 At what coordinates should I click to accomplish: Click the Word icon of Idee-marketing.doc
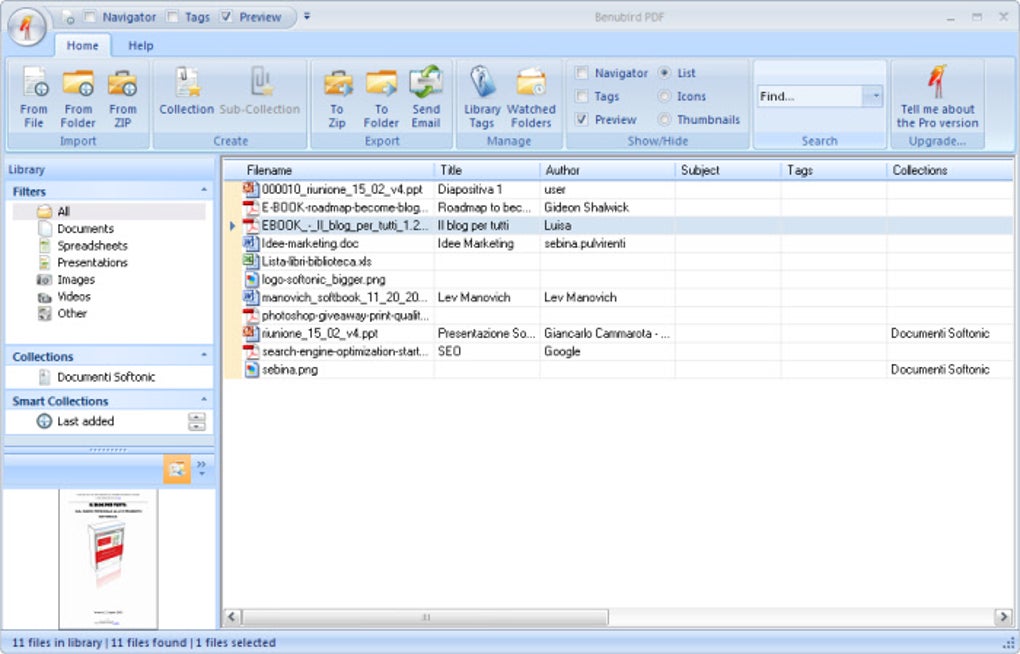(x=251, y=243)
